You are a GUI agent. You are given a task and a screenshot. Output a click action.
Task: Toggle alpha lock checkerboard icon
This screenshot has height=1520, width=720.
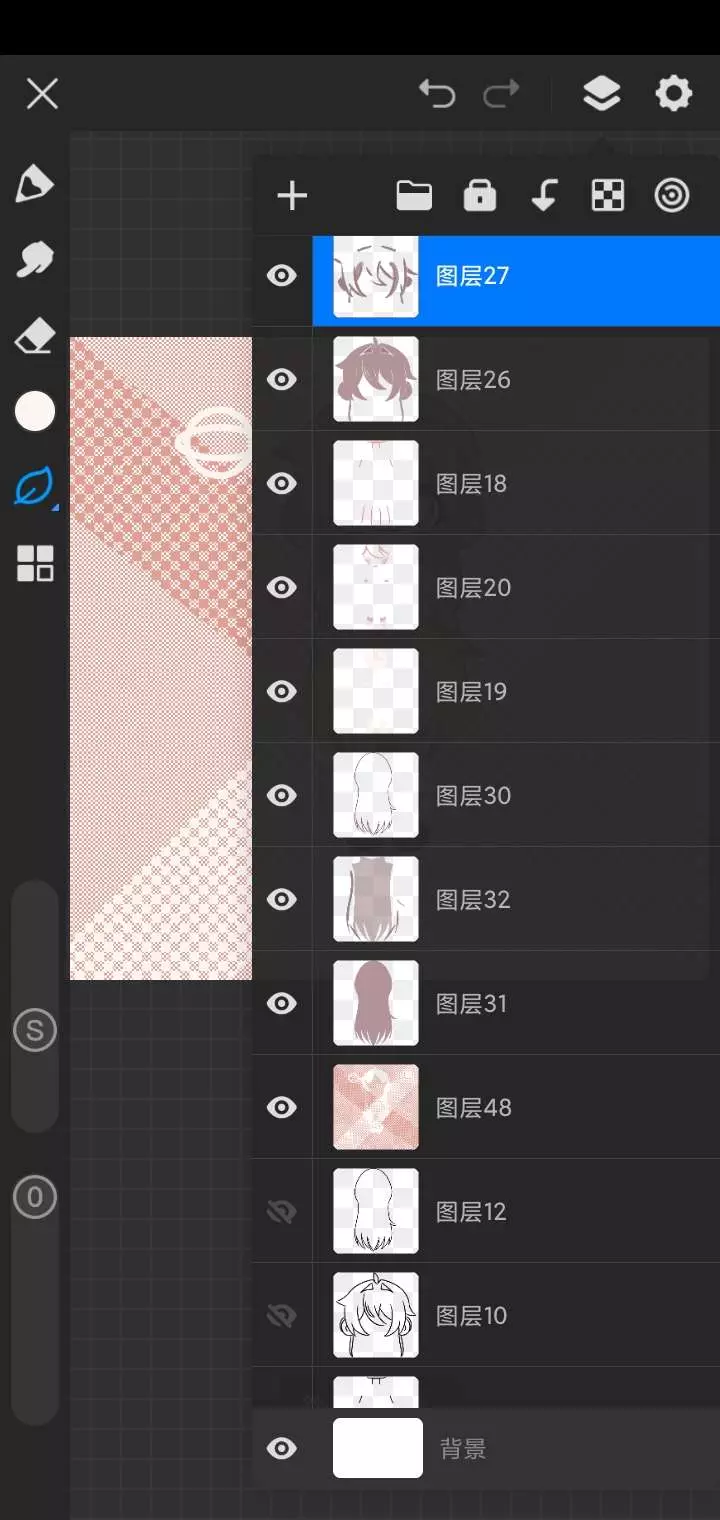608,196
